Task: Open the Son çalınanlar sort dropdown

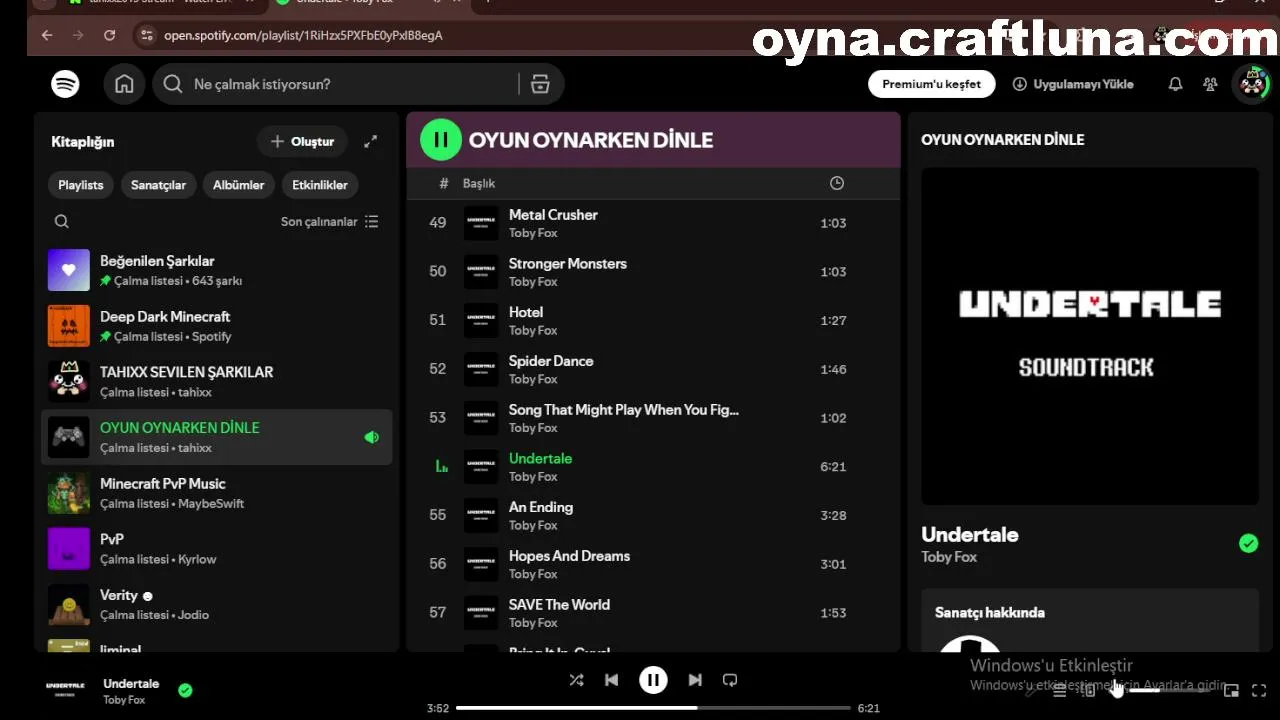Action: [x=330, y=221]
